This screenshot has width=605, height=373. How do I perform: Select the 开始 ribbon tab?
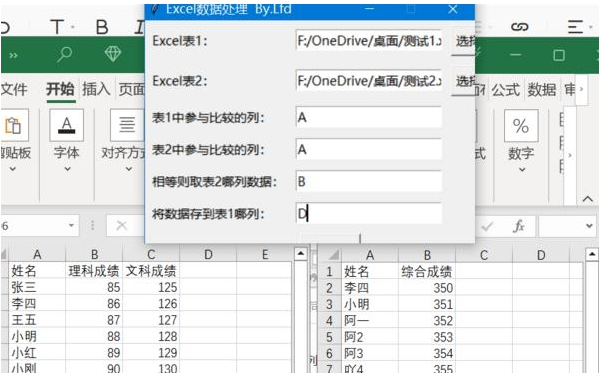click(x=60, y=89)
